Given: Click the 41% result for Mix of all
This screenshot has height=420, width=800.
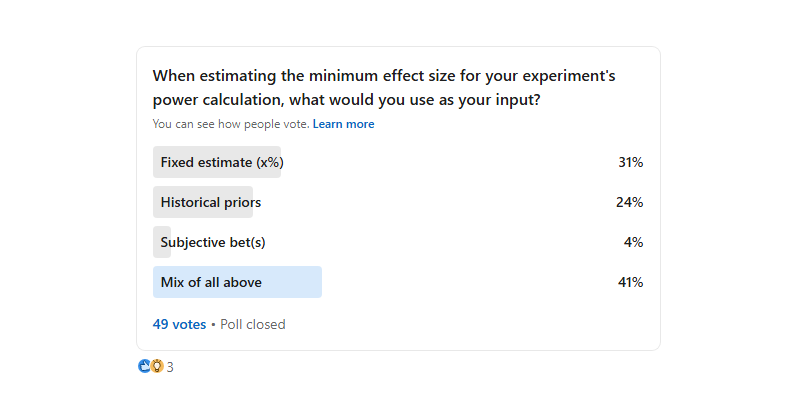Looking at the screenshot, I should click(x=630, y=282).
